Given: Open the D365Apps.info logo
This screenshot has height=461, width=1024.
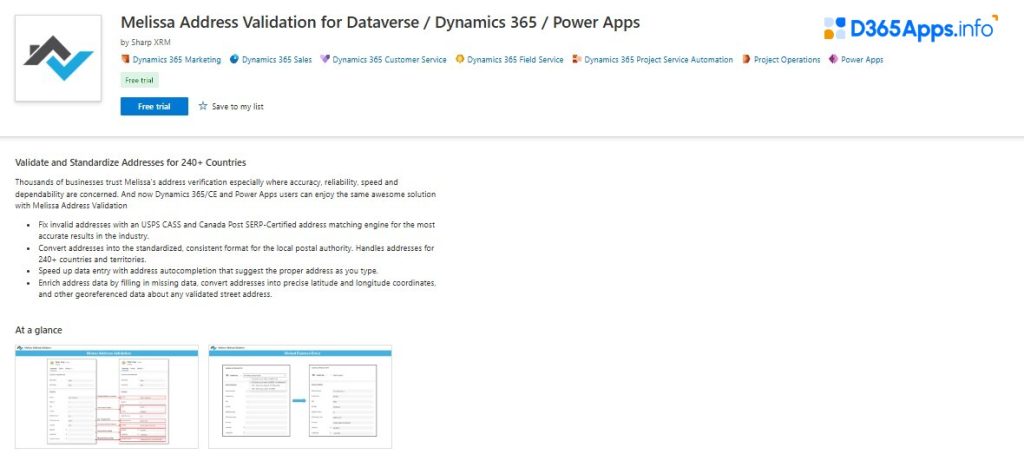Looking at the screenshot, I should [910, 28].
